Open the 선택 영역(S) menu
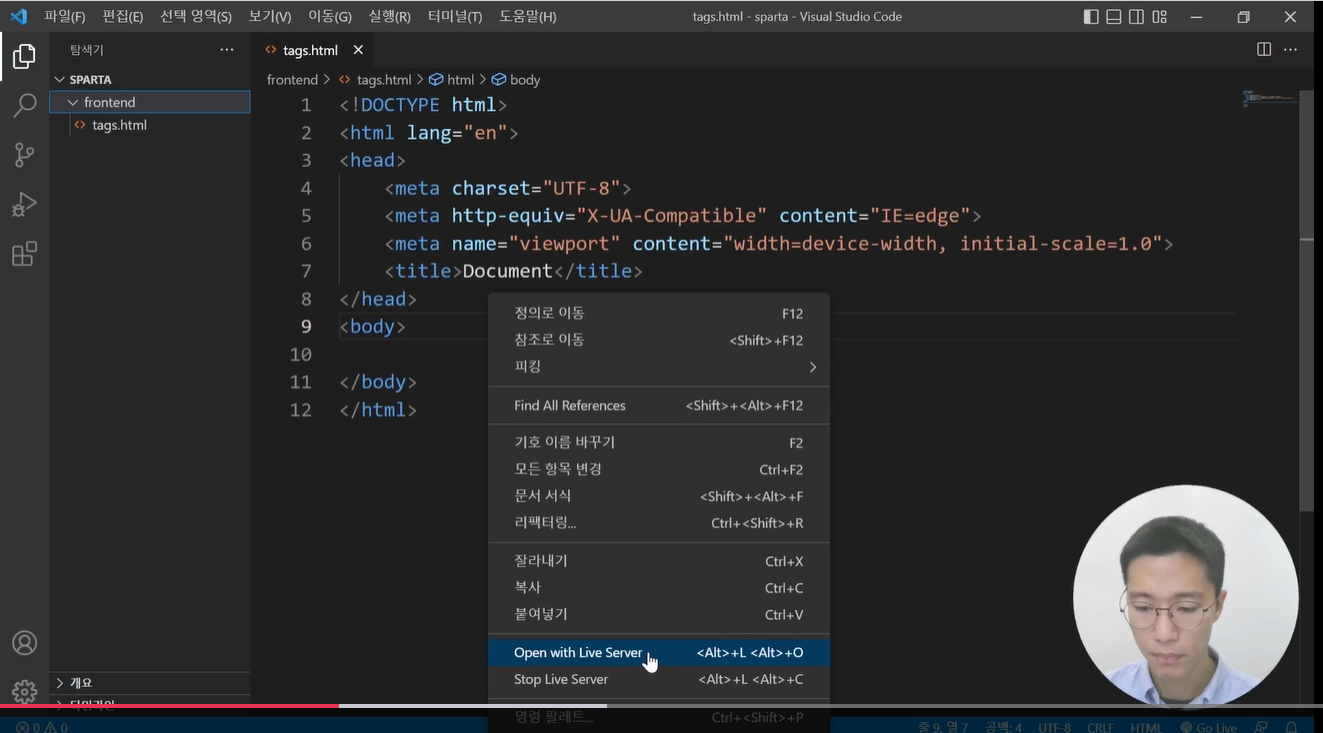The height and width of the screenshot is (733, 1323). click(x=196, y=17)
